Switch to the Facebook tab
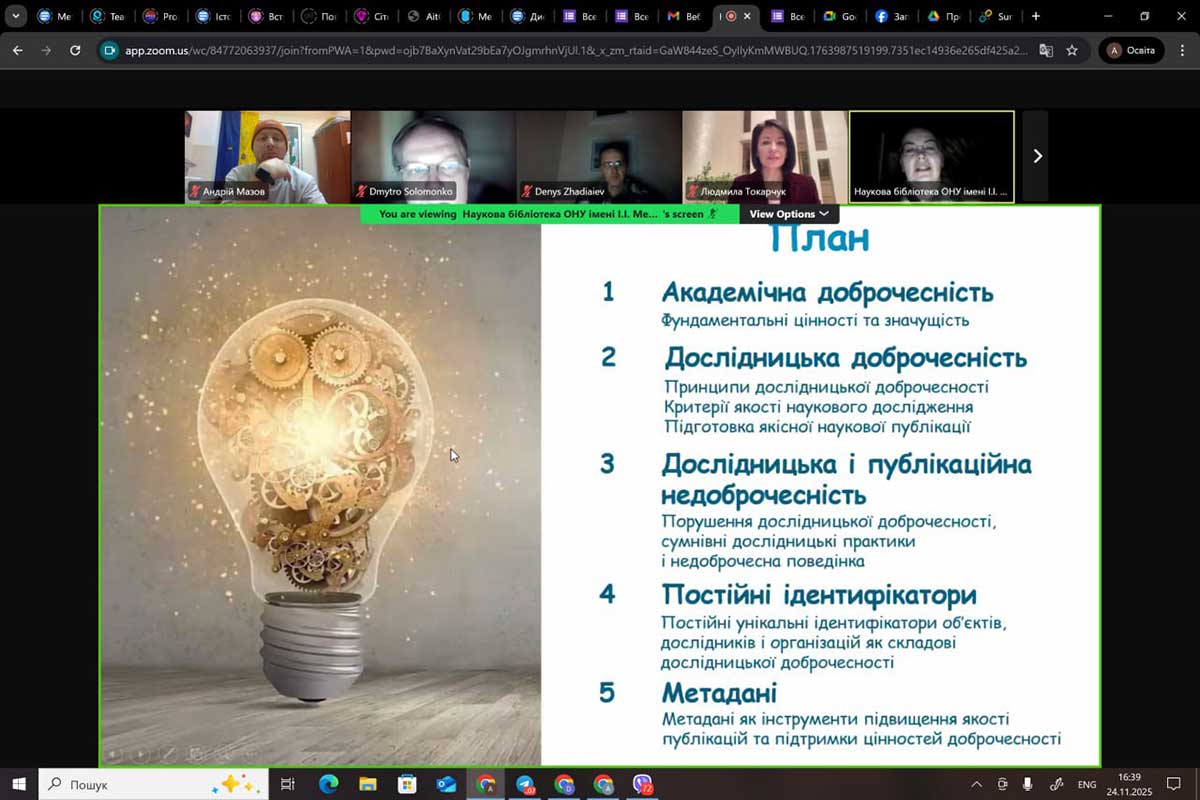 pyautogui.click(x=891, y=16)
